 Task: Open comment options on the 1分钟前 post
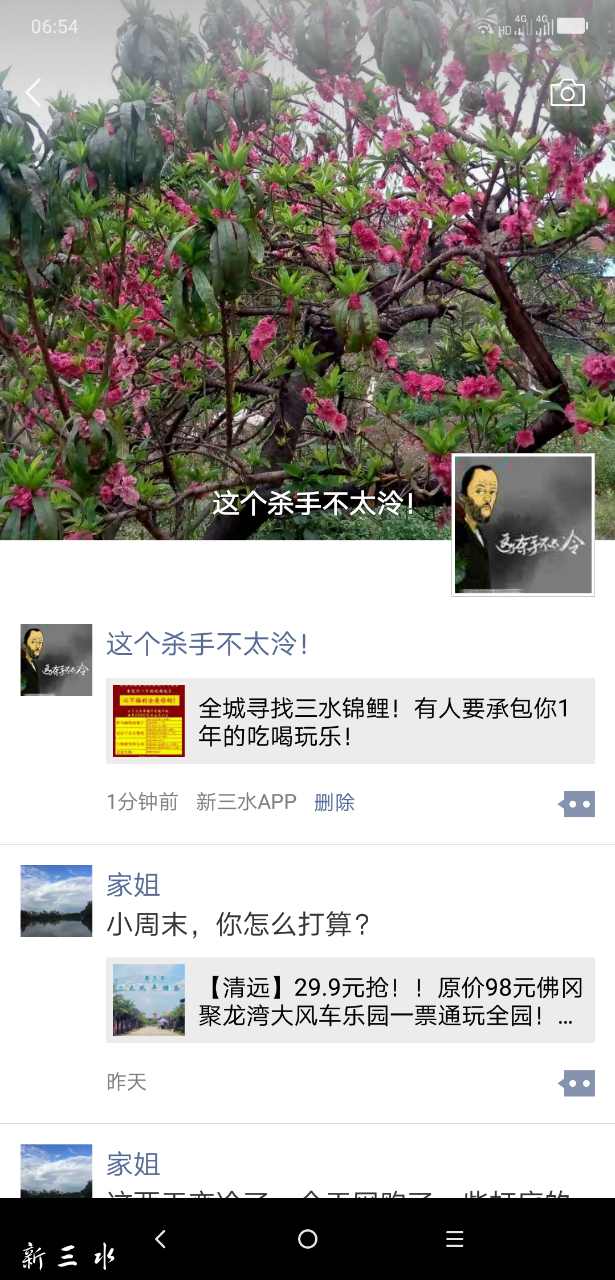pyautogui.click(x=578, y=803)
